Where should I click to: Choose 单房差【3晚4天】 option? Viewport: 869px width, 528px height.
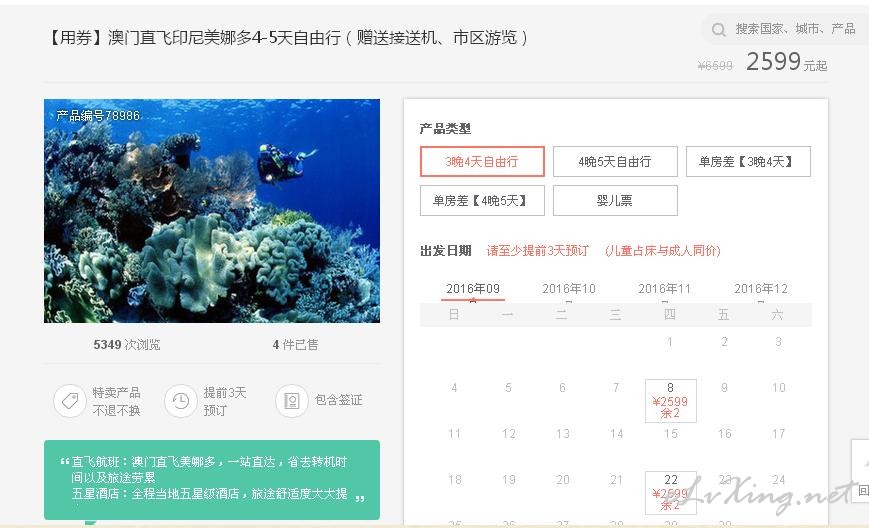click(x=748, y=162)
